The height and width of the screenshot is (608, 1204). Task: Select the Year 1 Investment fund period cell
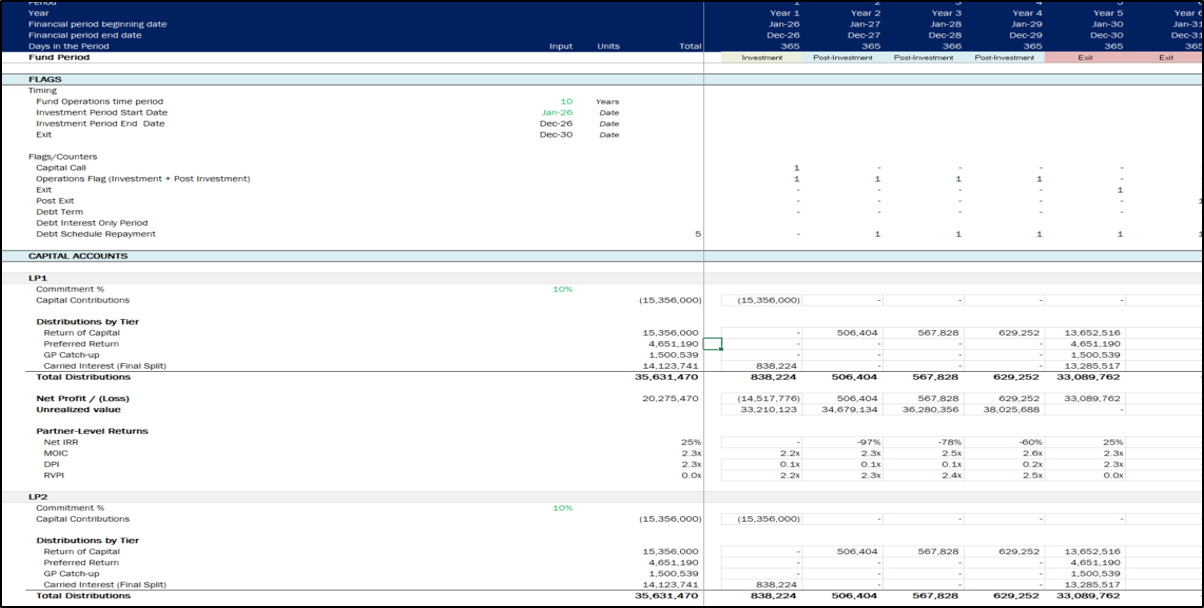coord(762,58)
